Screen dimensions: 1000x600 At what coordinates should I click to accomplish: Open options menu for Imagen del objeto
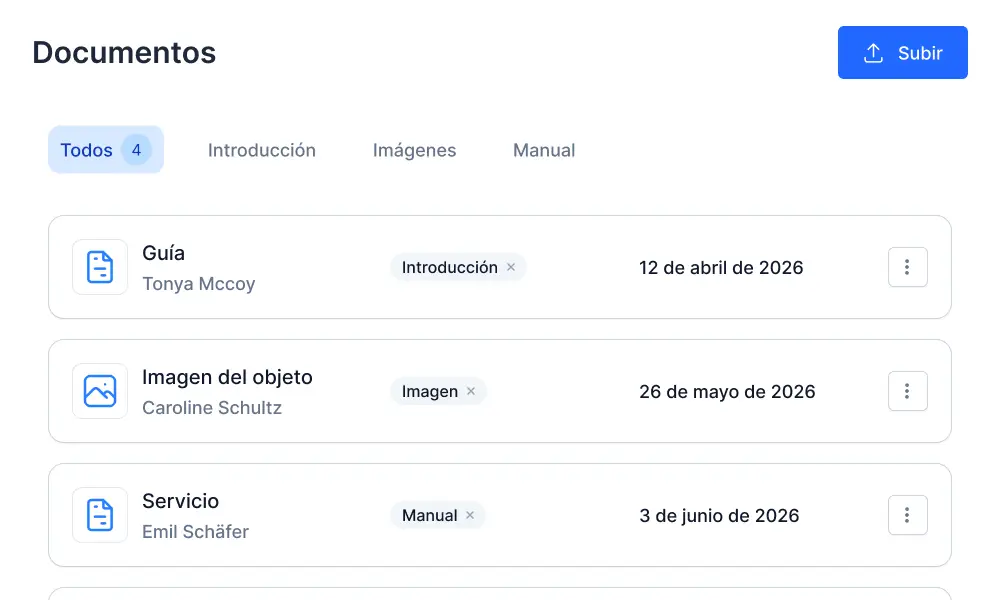coord(907,391)
